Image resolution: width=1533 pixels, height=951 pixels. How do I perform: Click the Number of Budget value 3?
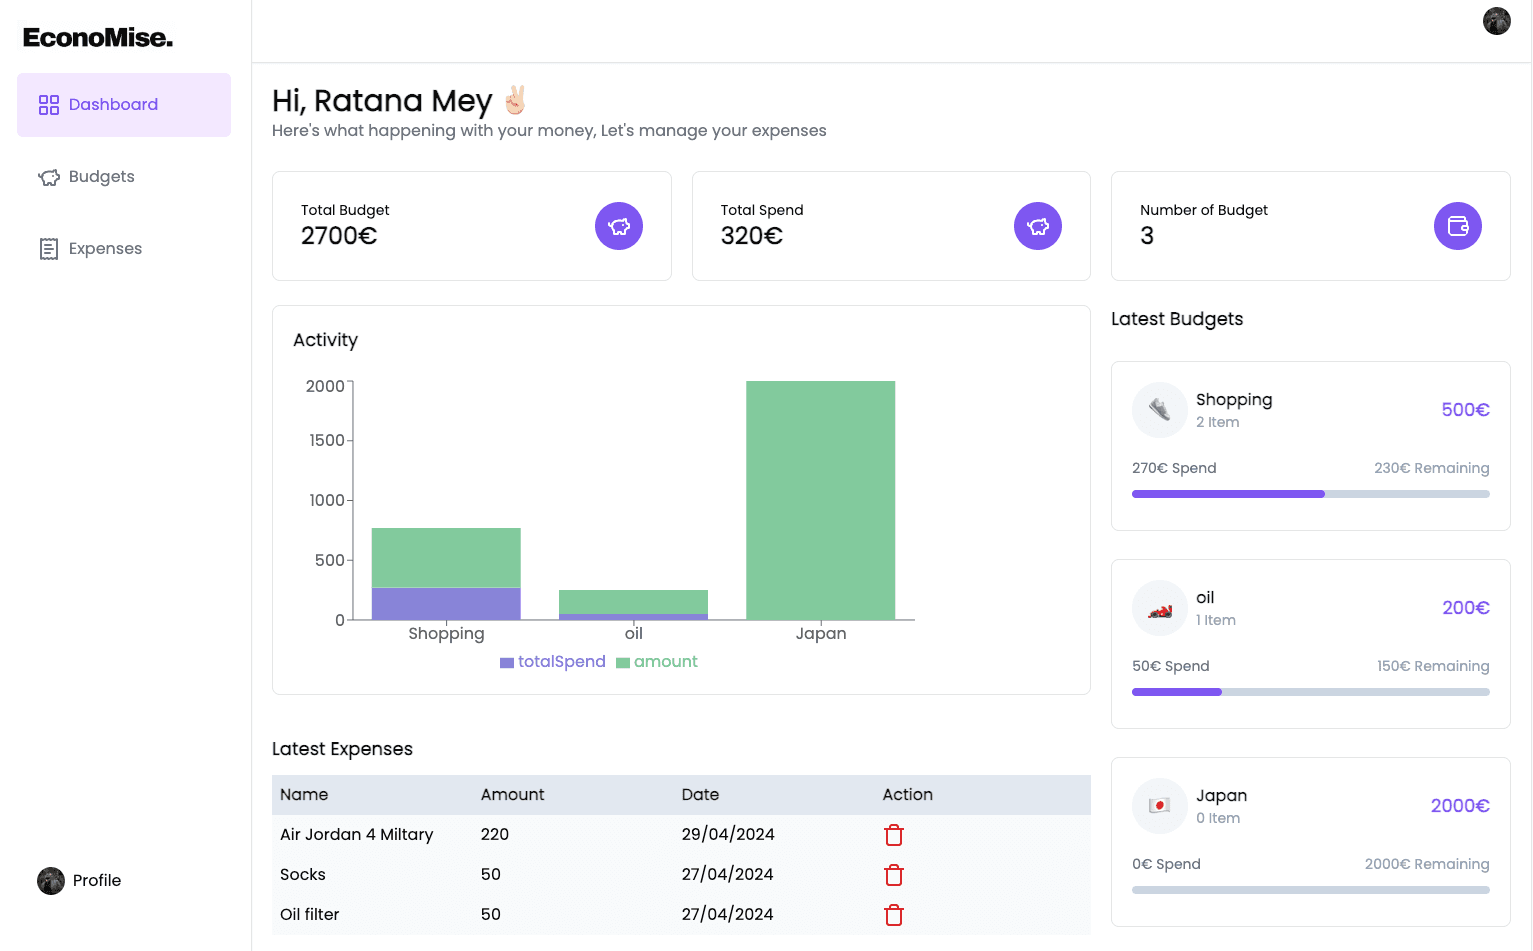point(1147,236)
